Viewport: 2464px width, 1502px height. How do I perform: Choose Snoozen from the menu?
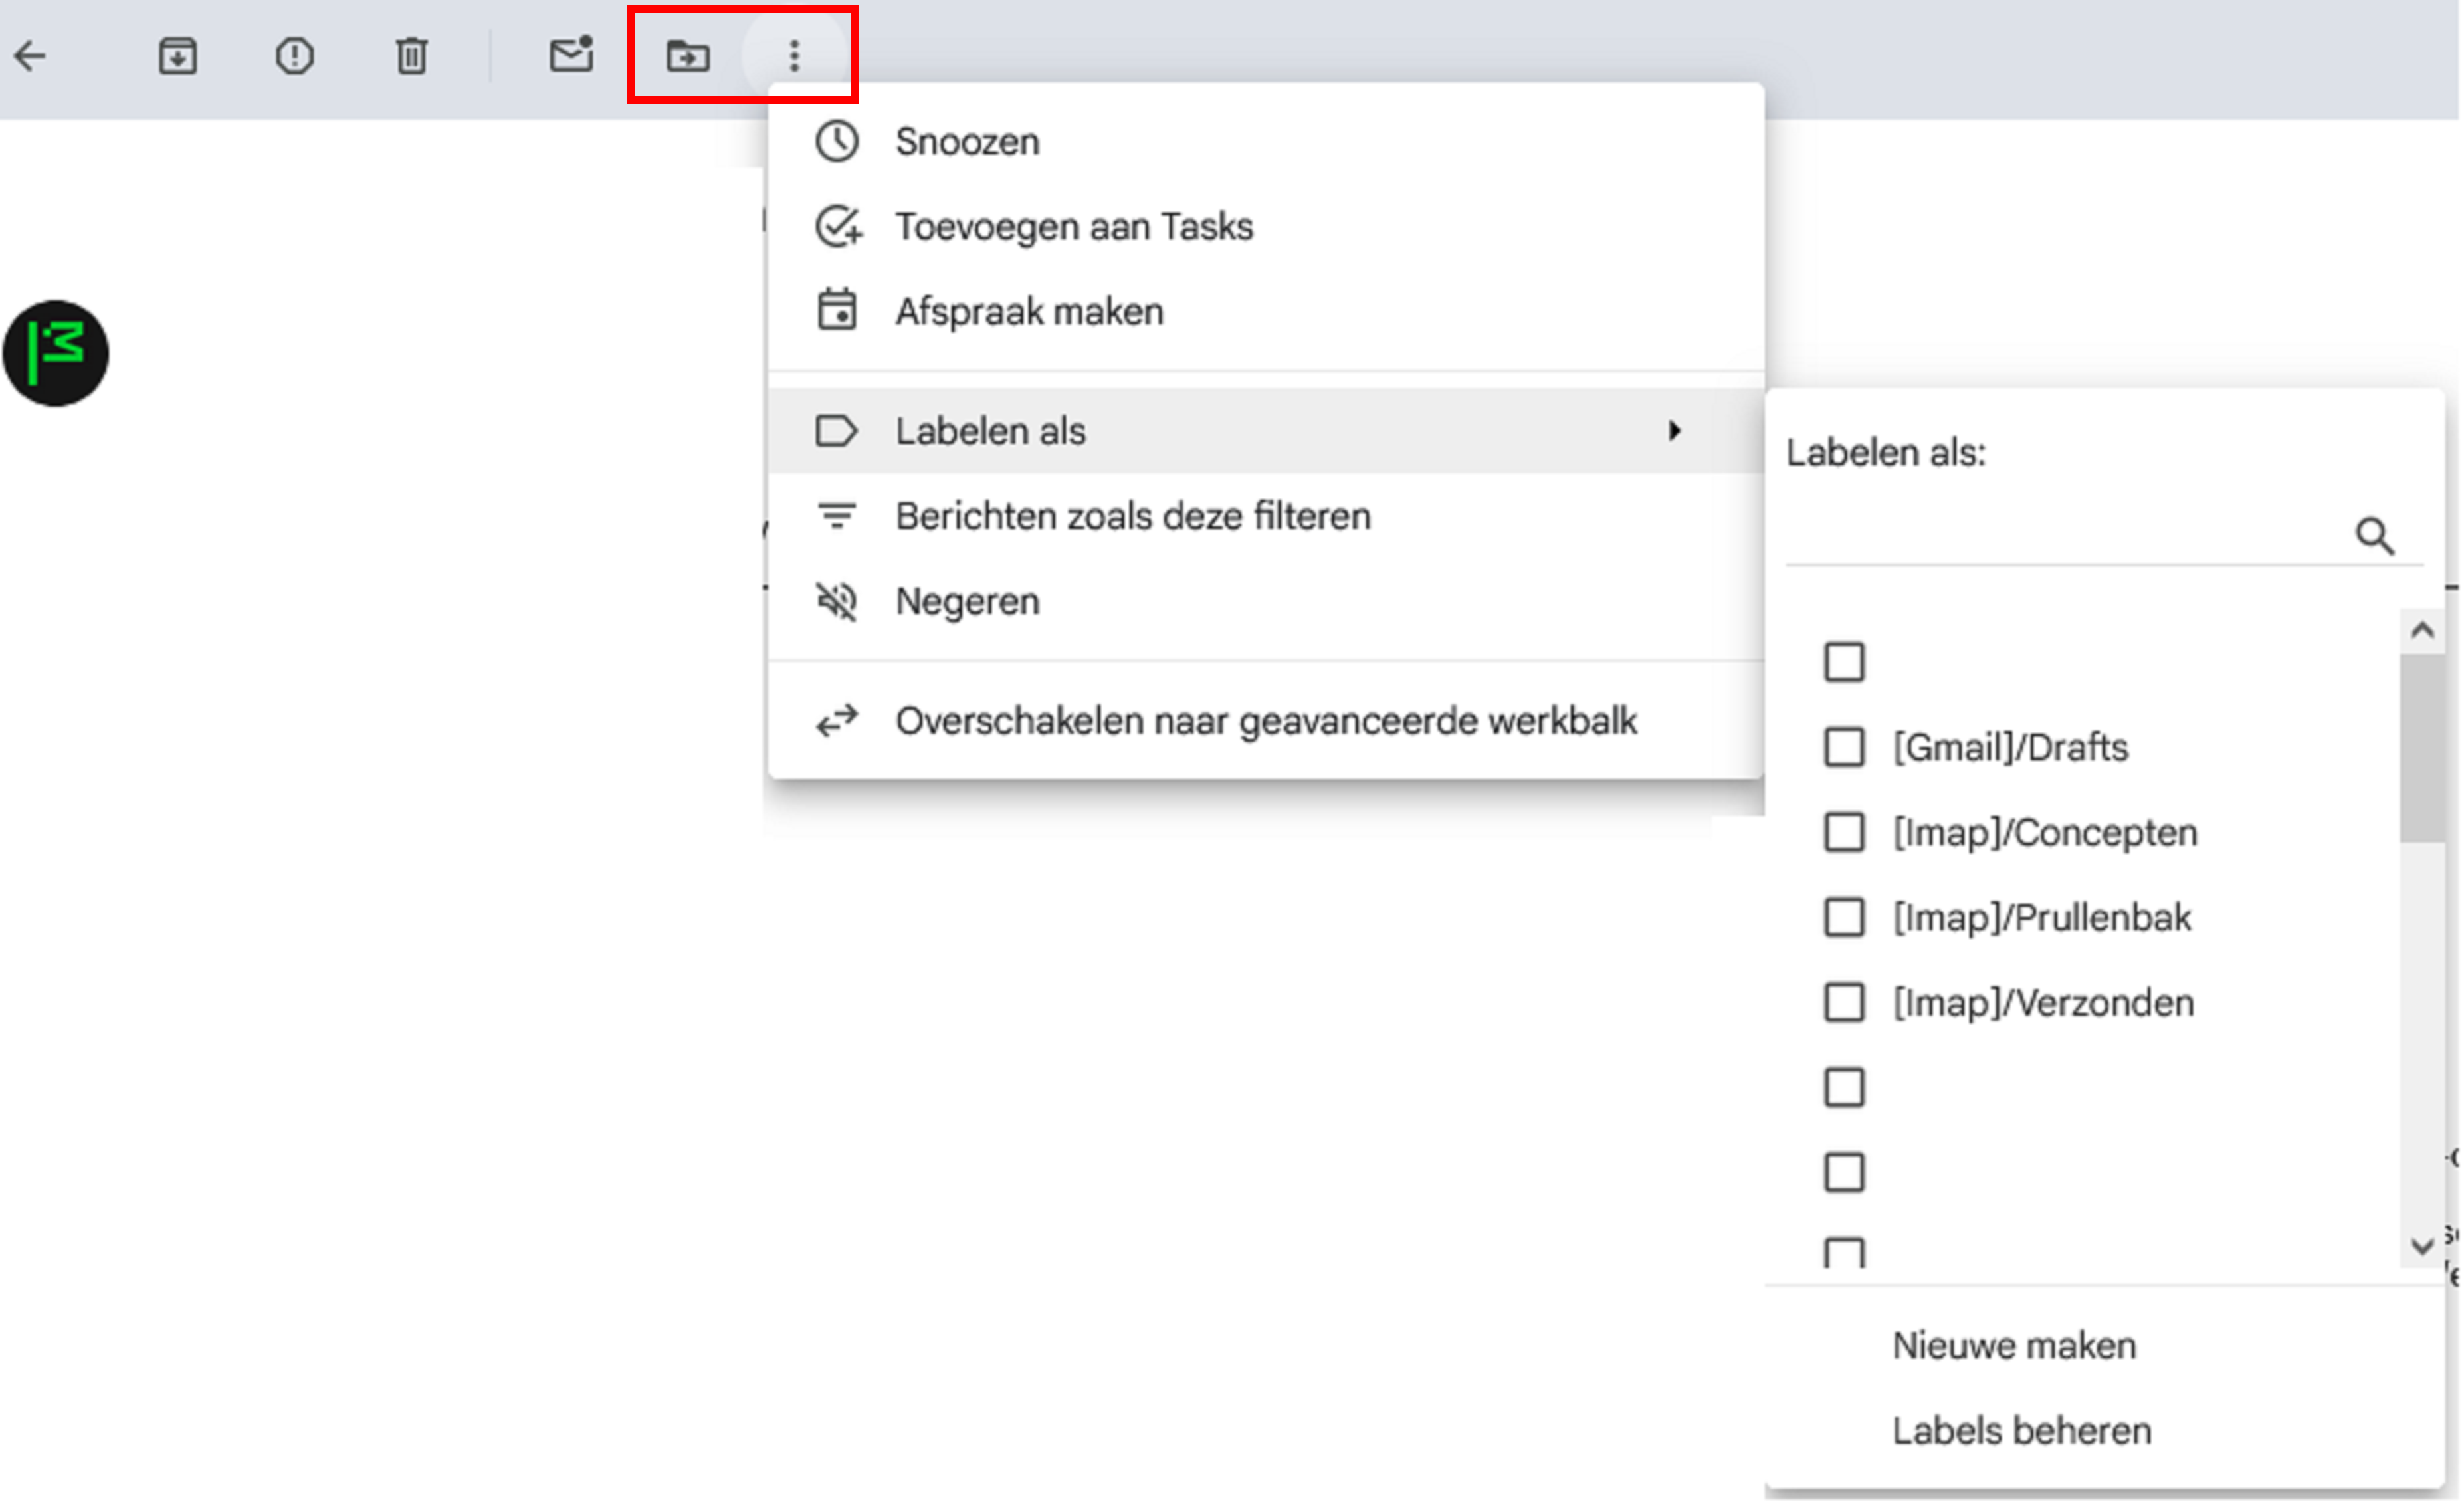coord(967,142)
